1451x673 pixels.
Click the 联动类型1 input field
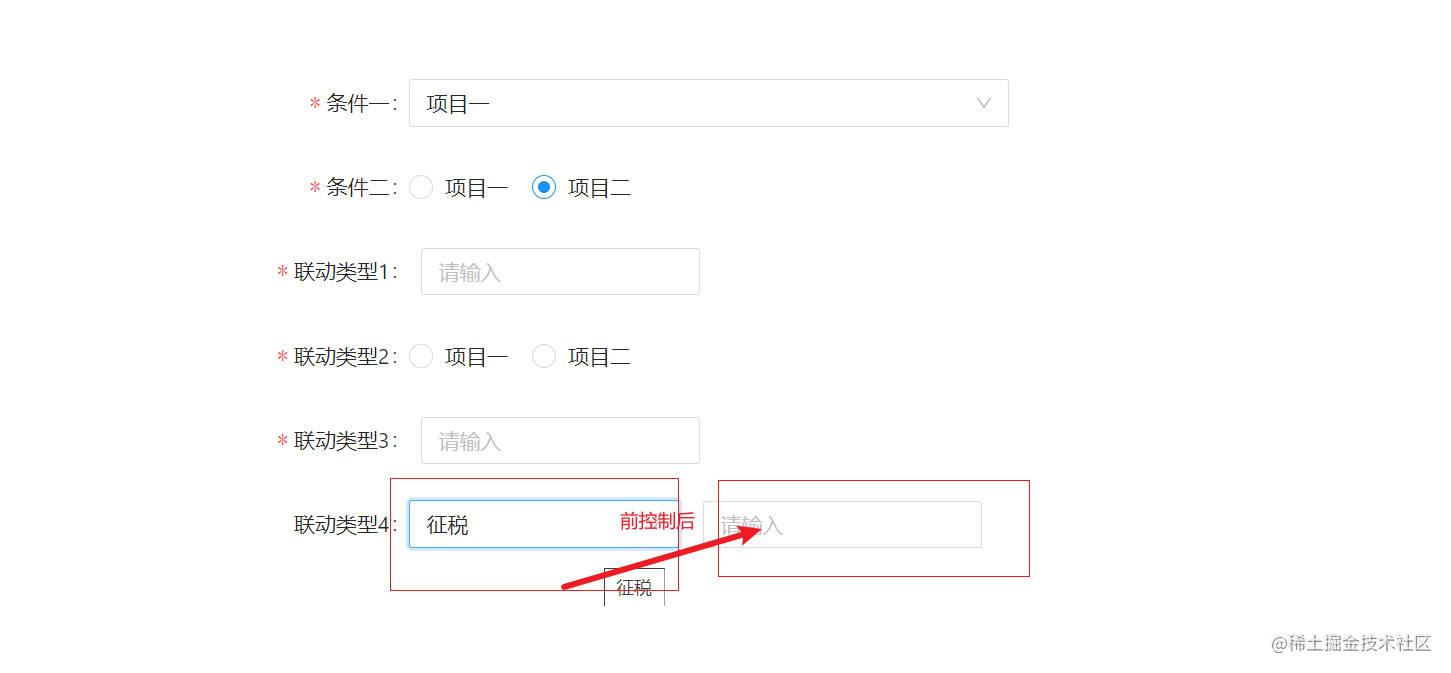[x=558, y=271]
